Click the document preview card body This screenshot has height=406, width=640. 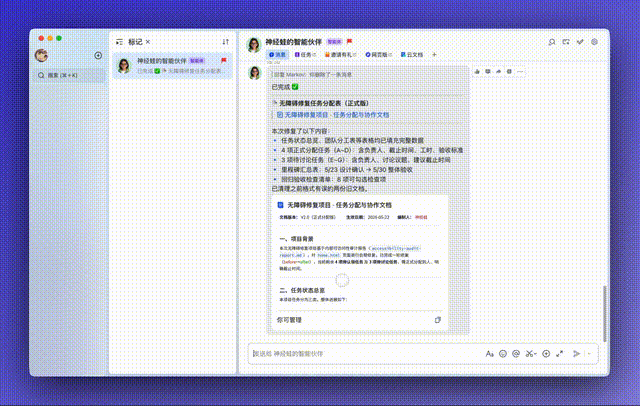click(360, 263)
